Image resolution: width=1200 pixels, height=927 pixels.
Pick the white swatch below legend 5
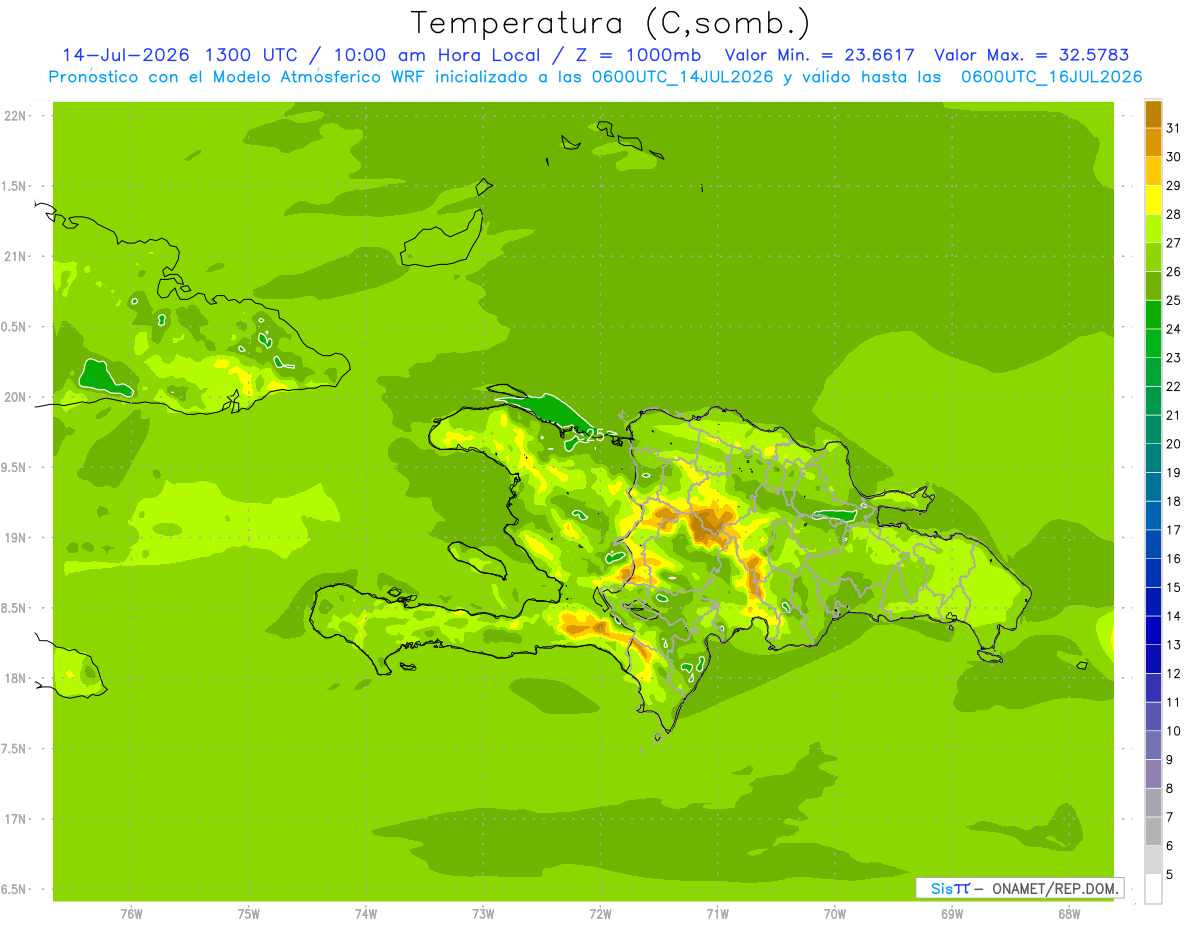pos(1153,889)
